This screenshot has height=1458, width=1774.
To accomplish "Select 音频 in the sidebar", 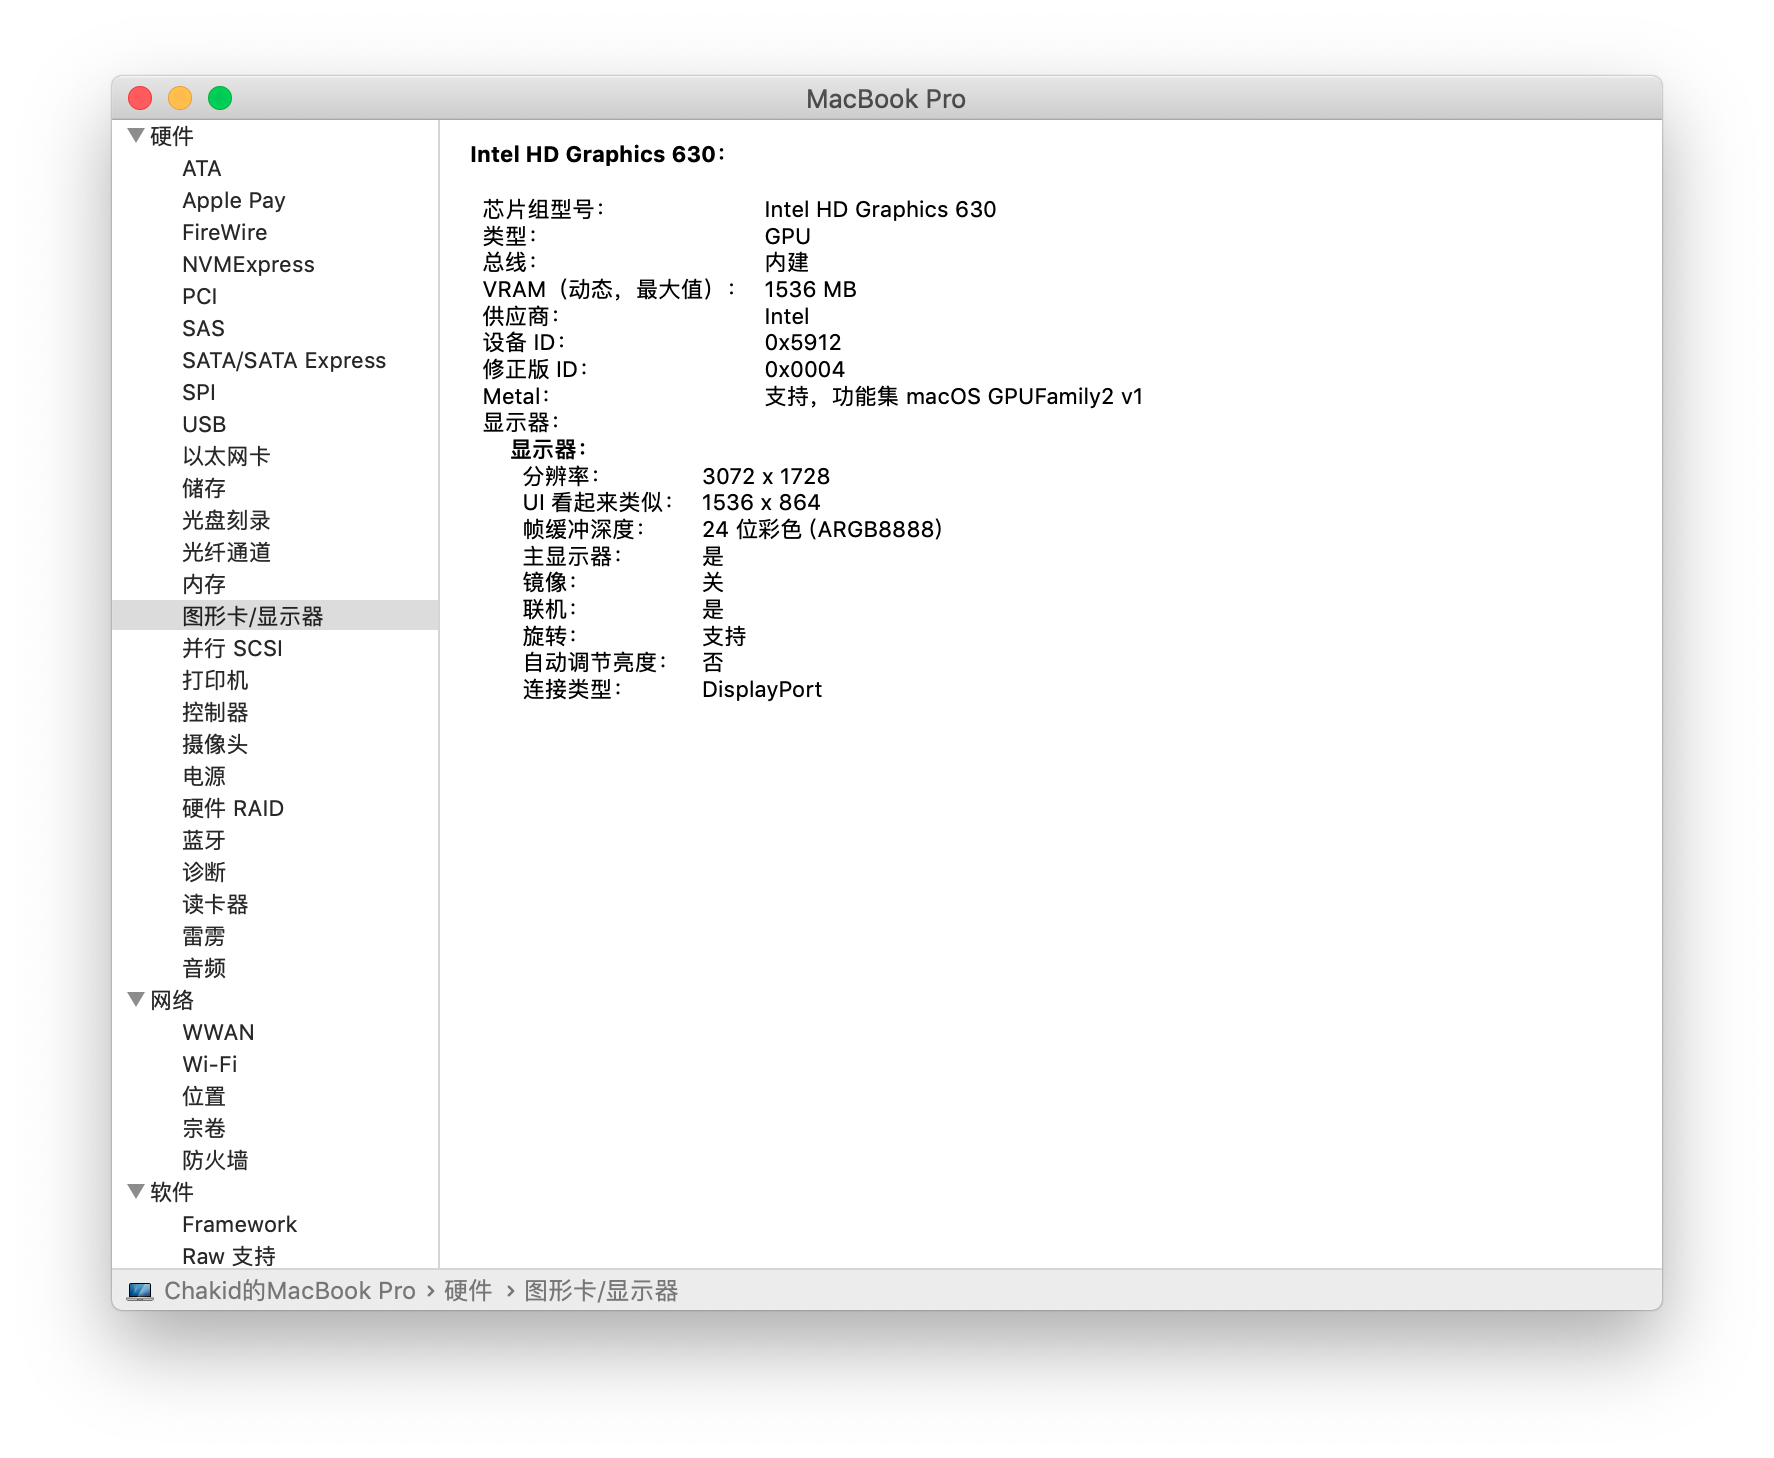I will (x=204, y=968).
